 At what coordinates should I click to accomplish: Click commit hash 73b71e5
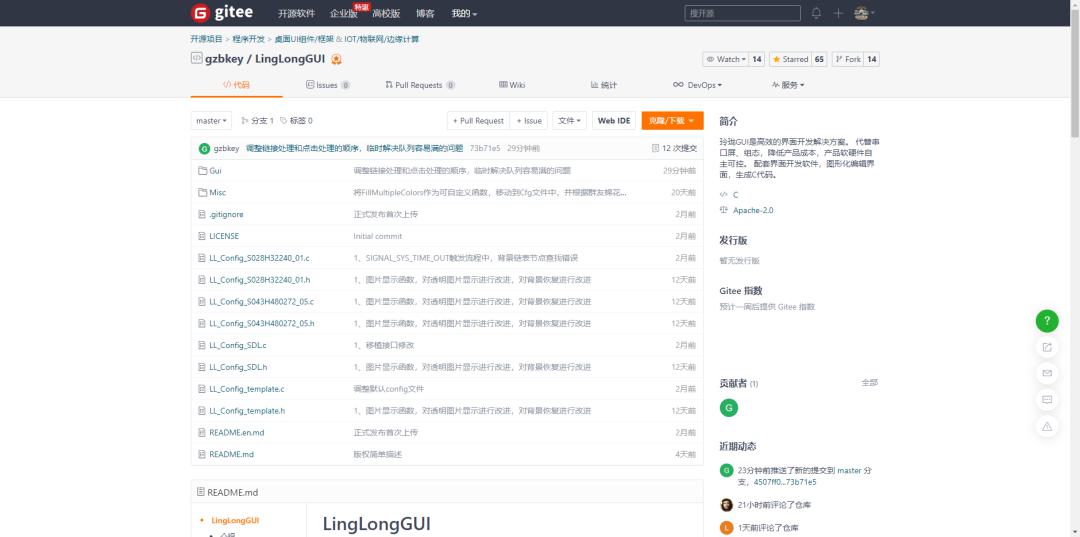click(x=485, y=149)
